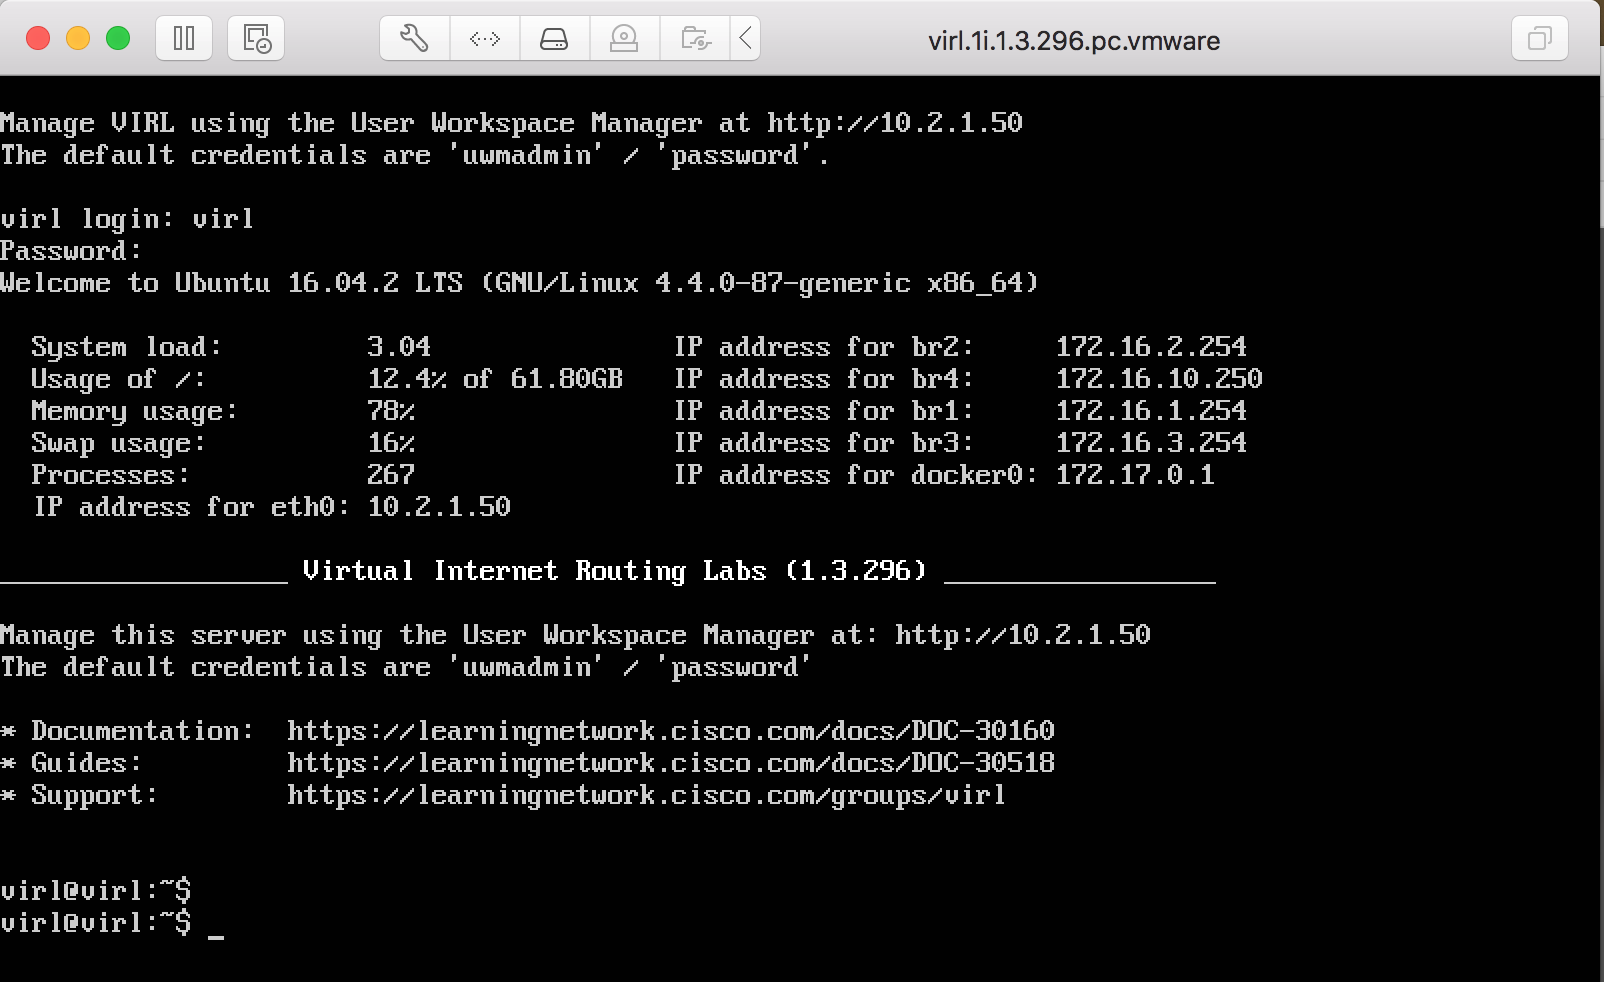
Task: Click the Support URL groups/virl
Action: (x=646, y=795)
